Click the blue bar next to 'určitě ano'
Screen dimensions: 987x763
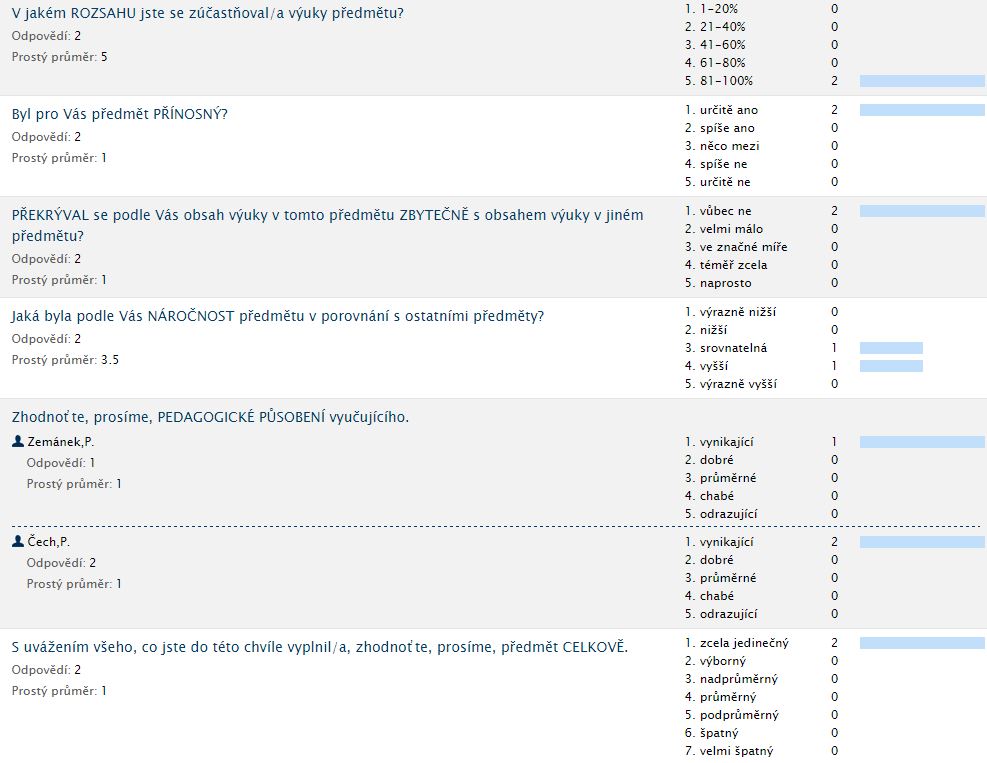921,110
